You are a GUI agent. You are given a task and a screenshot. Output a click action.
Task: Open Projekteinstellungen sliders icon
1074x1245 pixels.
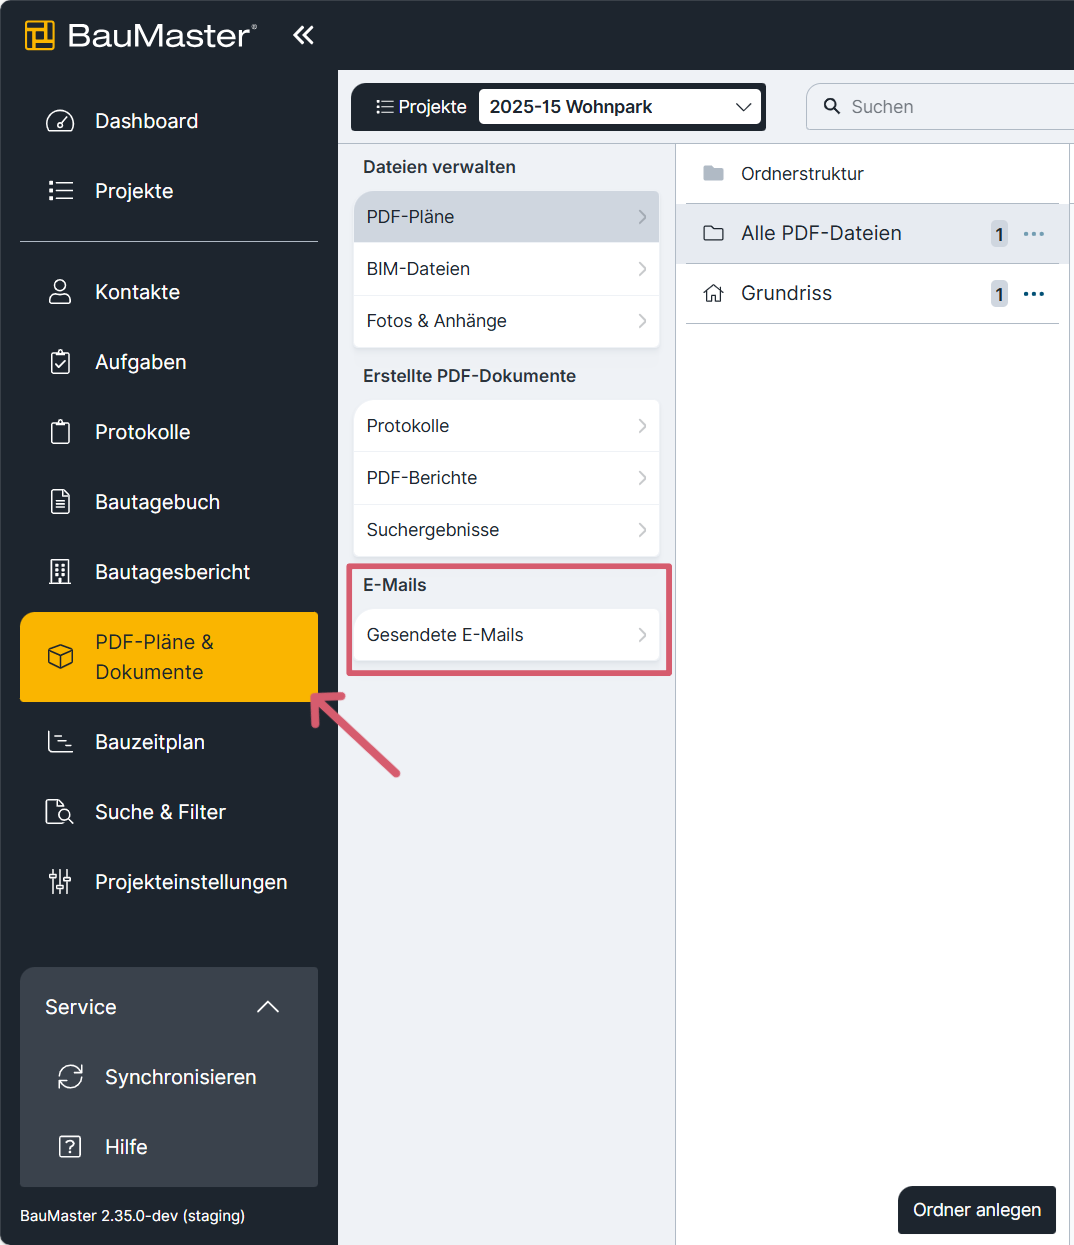click(x=60, y=882)
